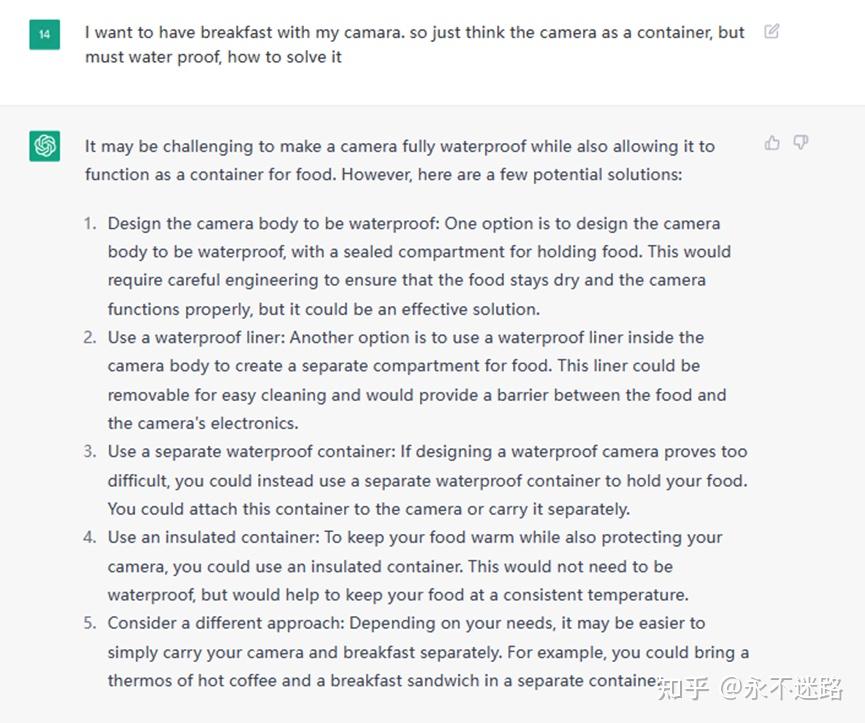Click the list number 5 marker
This screenshot has height=723, width=865.
click(90, 623)
